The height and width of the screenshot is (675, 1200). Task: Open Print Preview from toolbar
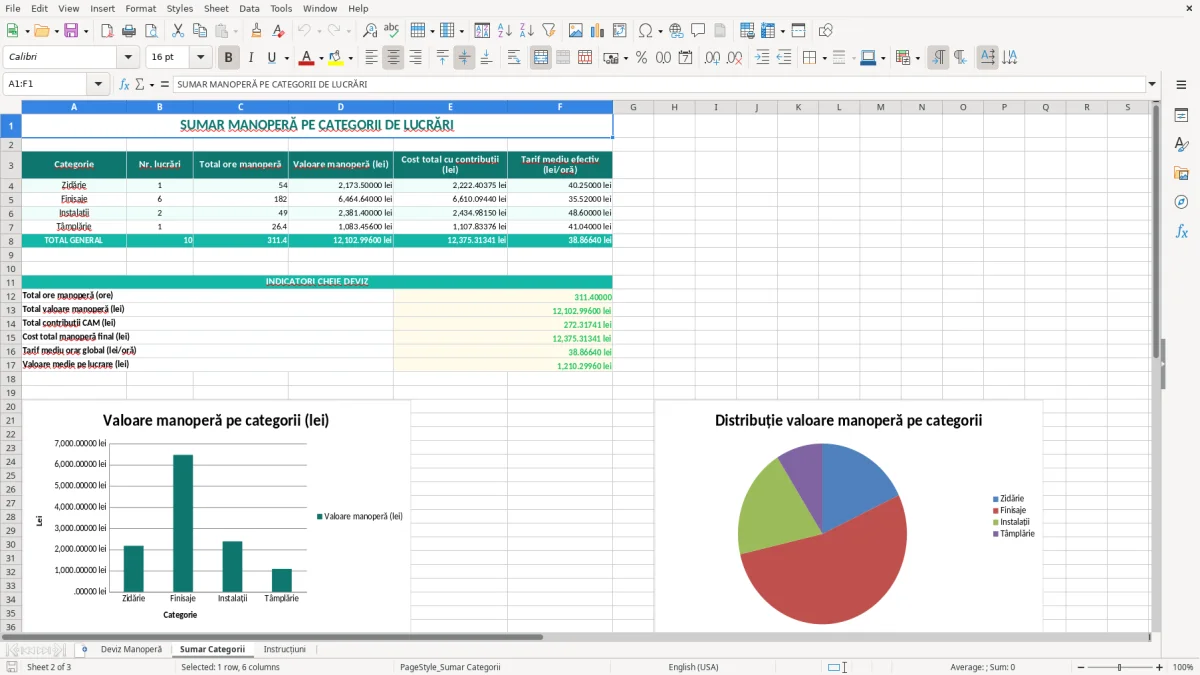tap(151, 31)
